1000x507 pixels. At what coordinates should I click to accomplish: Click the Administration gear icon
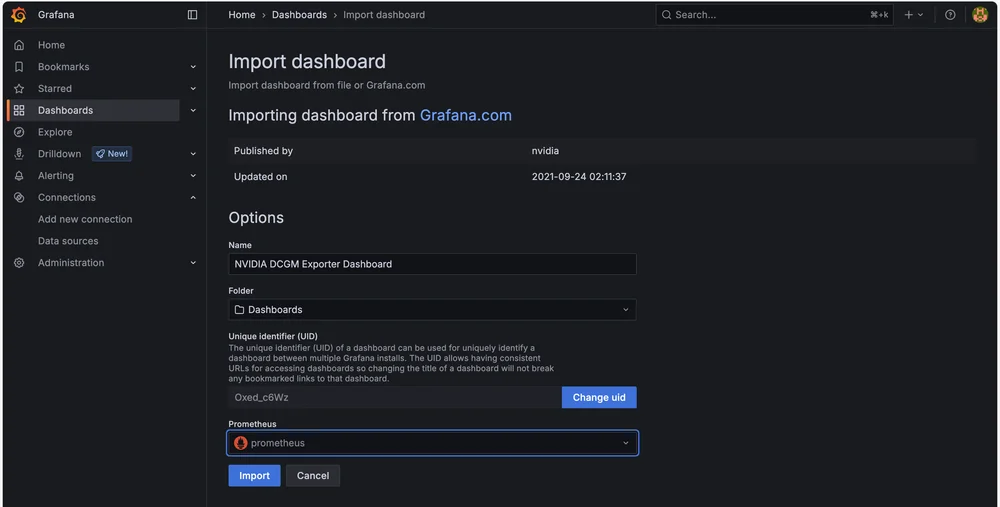point(19,263)
